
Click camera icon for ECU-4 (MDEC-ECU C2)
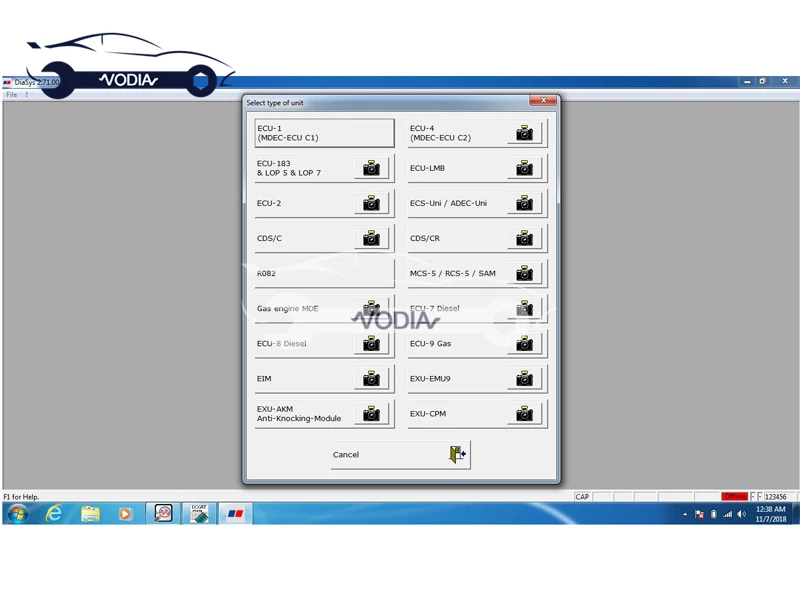click(524, 133)
